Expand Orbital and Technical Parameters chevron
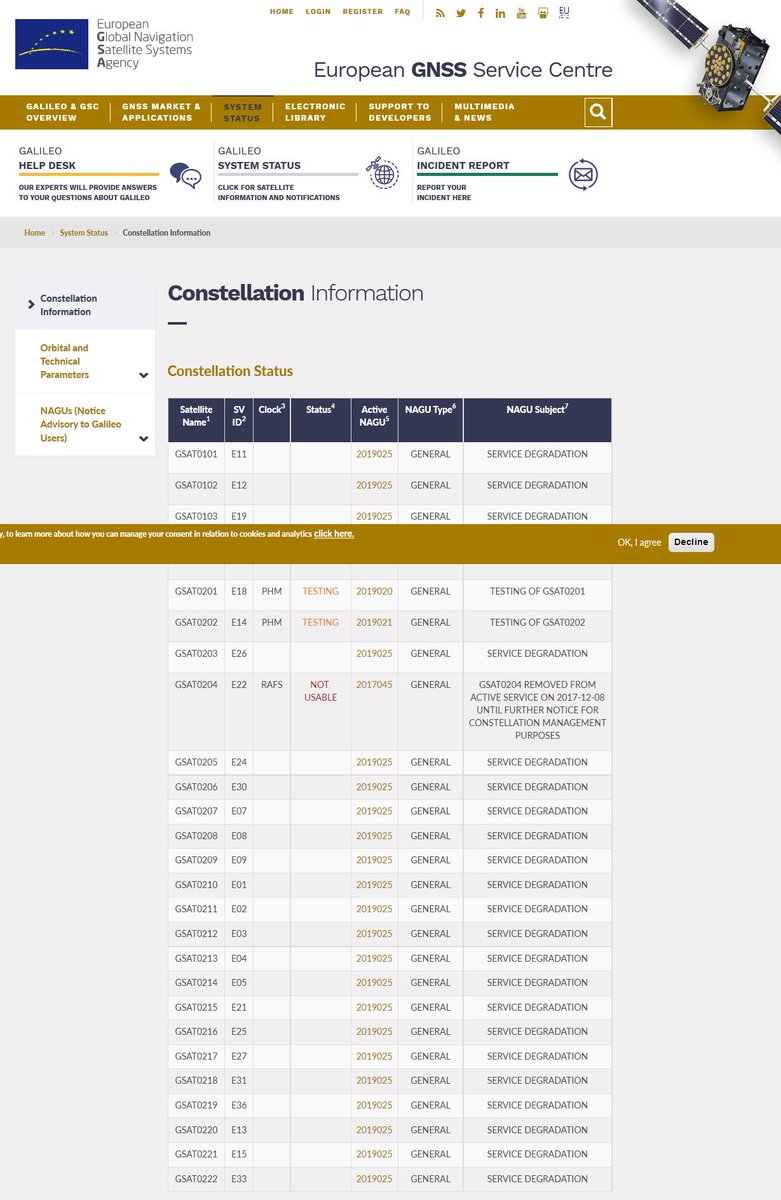Image resolution: width=781 pixels, height=1200 pixels. [143, 376]
